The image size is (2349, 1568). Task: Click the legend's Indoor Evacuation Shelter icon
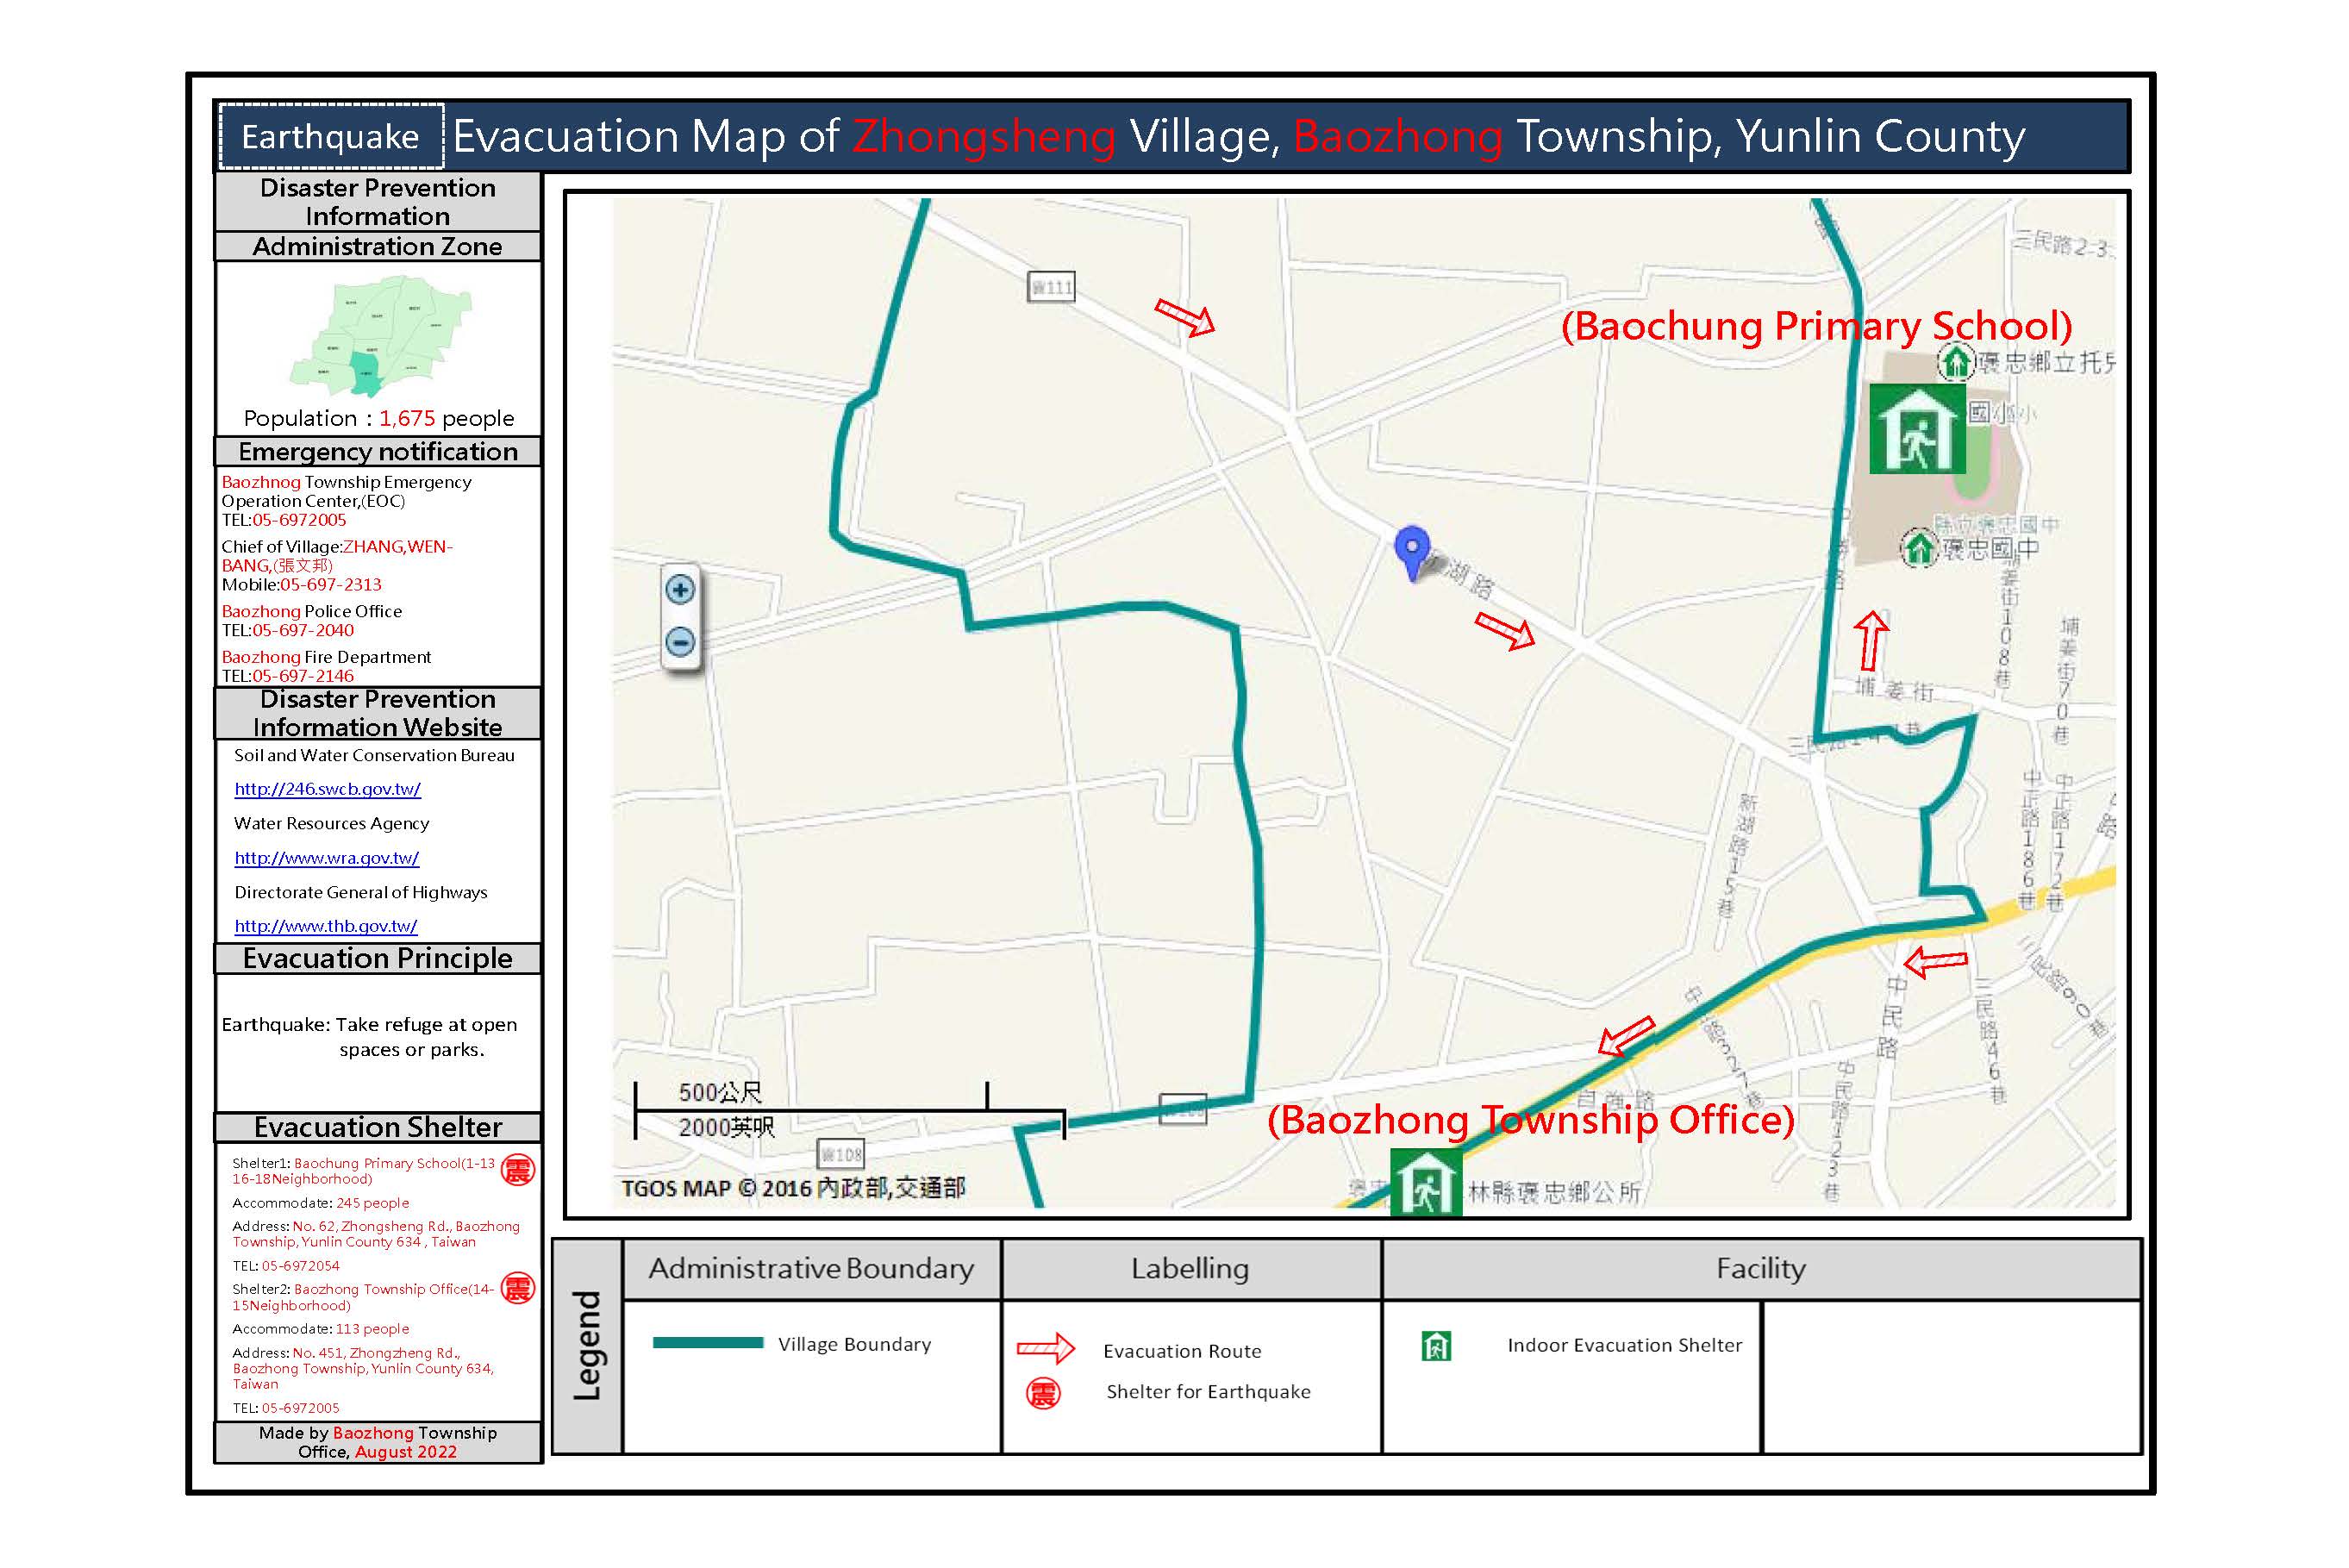coord(1436,1346)
